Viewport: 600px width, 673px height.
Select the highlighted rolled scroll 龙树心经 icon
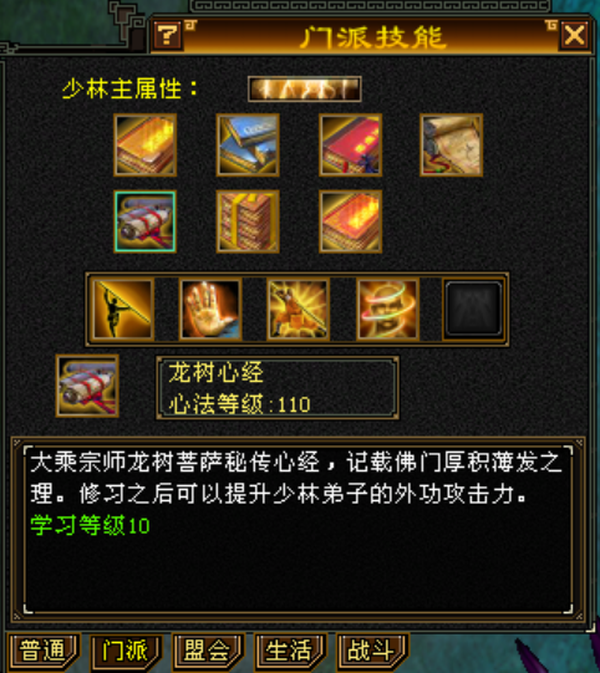click(x=145, y=221)
